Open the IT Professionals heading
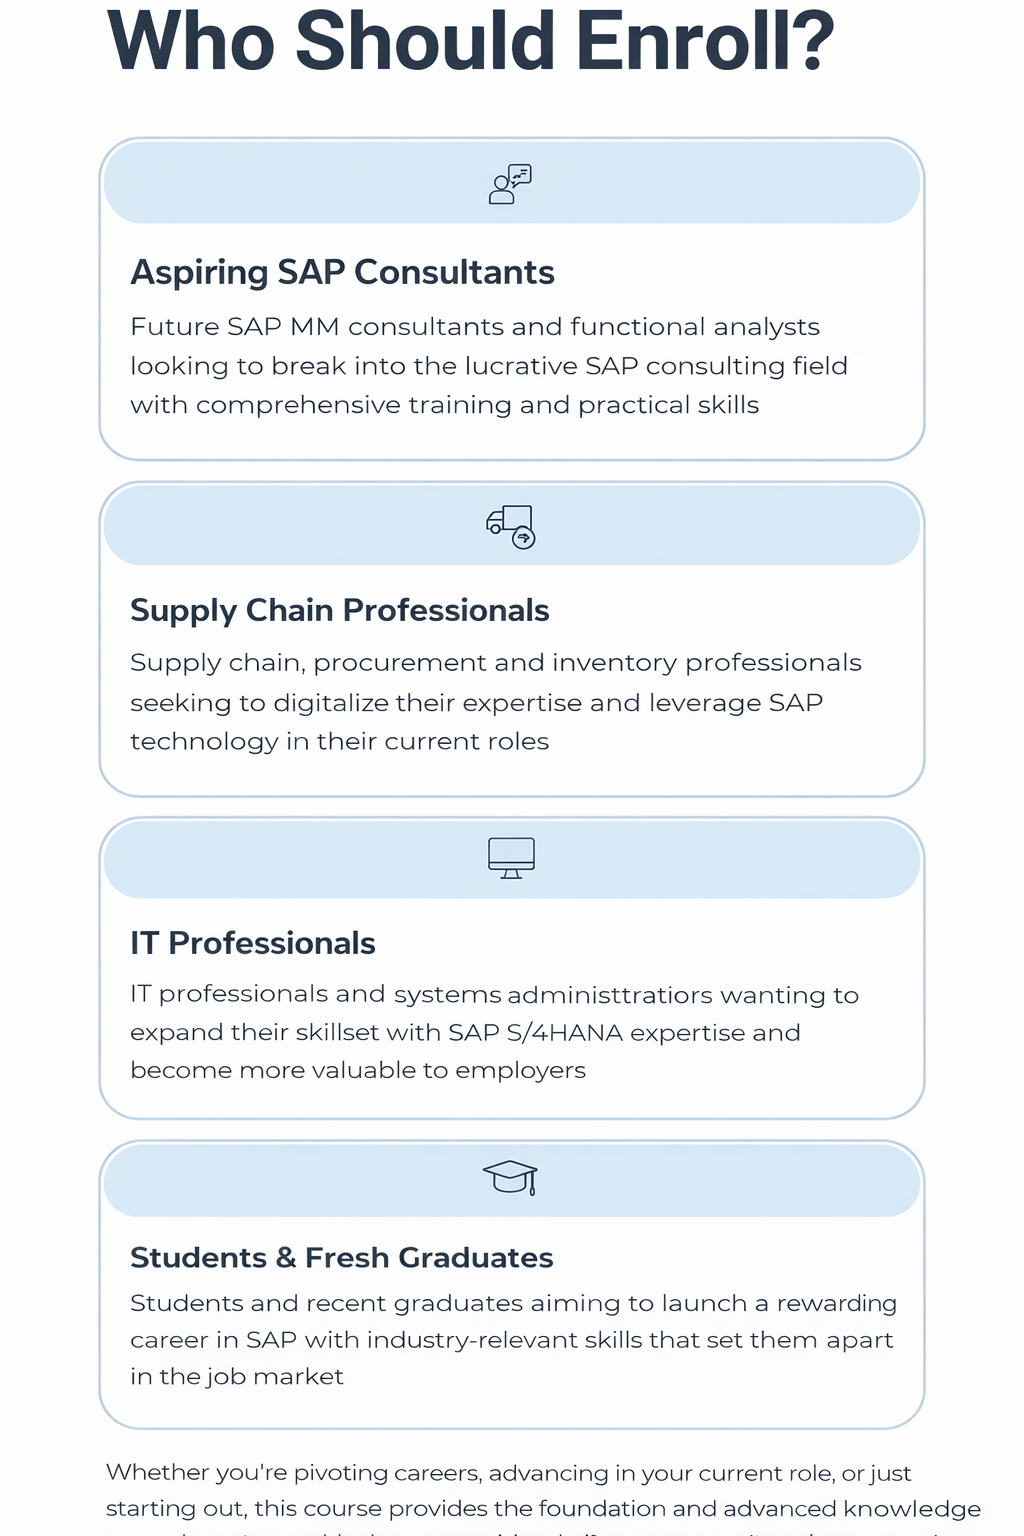The image size is (1024, 1536). pyautogui.click(x=252, y=943)
